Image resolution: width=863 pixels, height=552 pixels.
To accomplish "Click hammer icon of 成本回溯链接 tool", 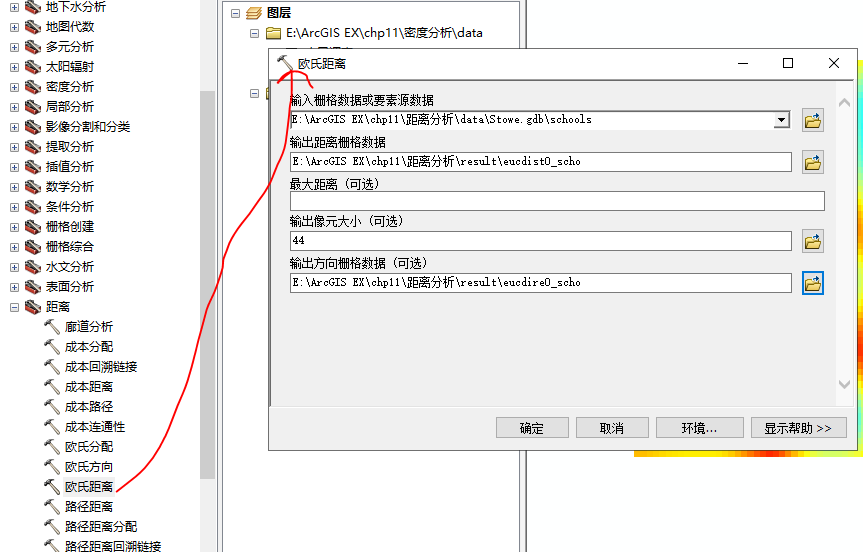I will pos(52,367).
